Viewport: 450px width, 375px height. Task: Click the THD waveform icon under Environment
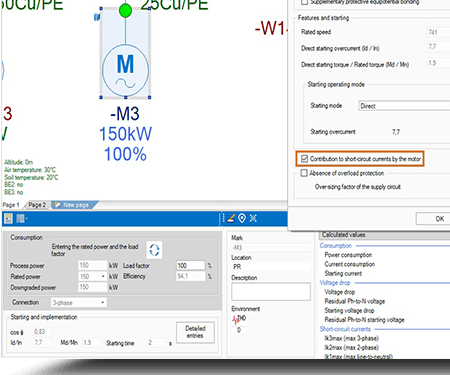pyautogui.click(x=239, y=320)
